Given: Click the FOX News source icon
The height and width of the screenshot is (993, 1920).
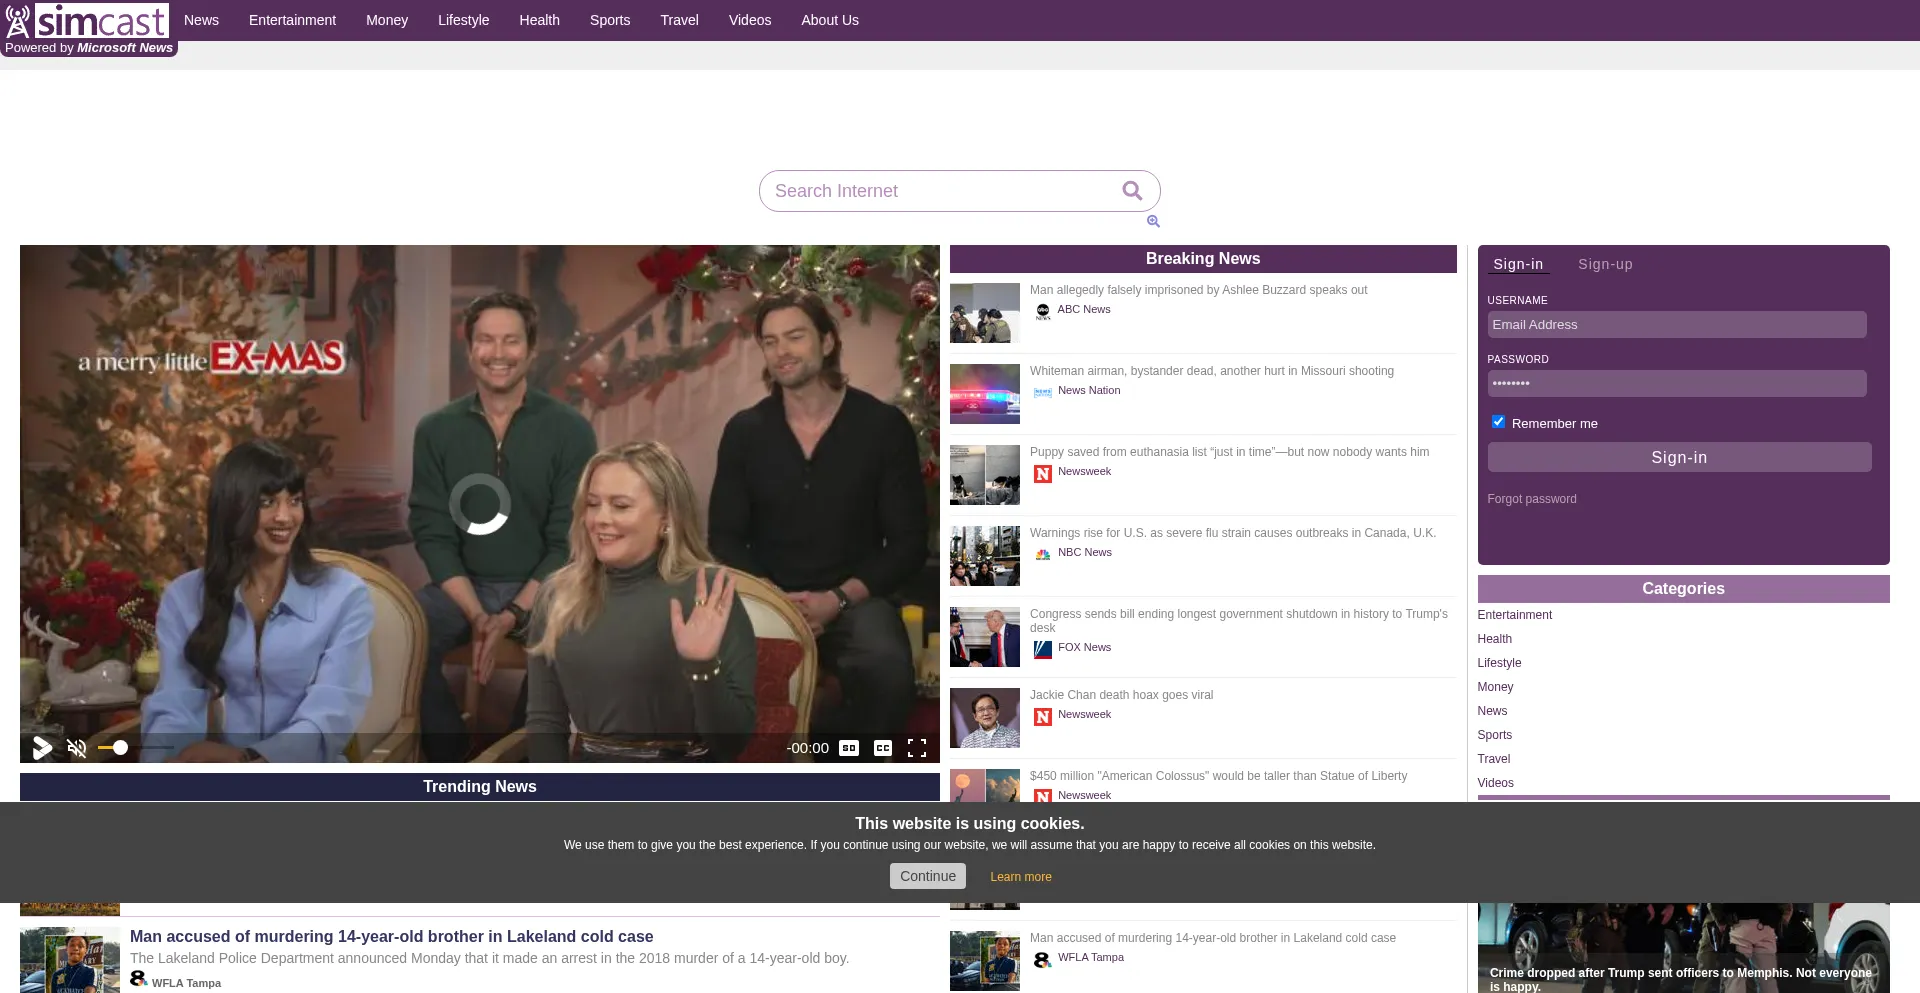Looking at the screenshot, I should [x=1042, y=650].
